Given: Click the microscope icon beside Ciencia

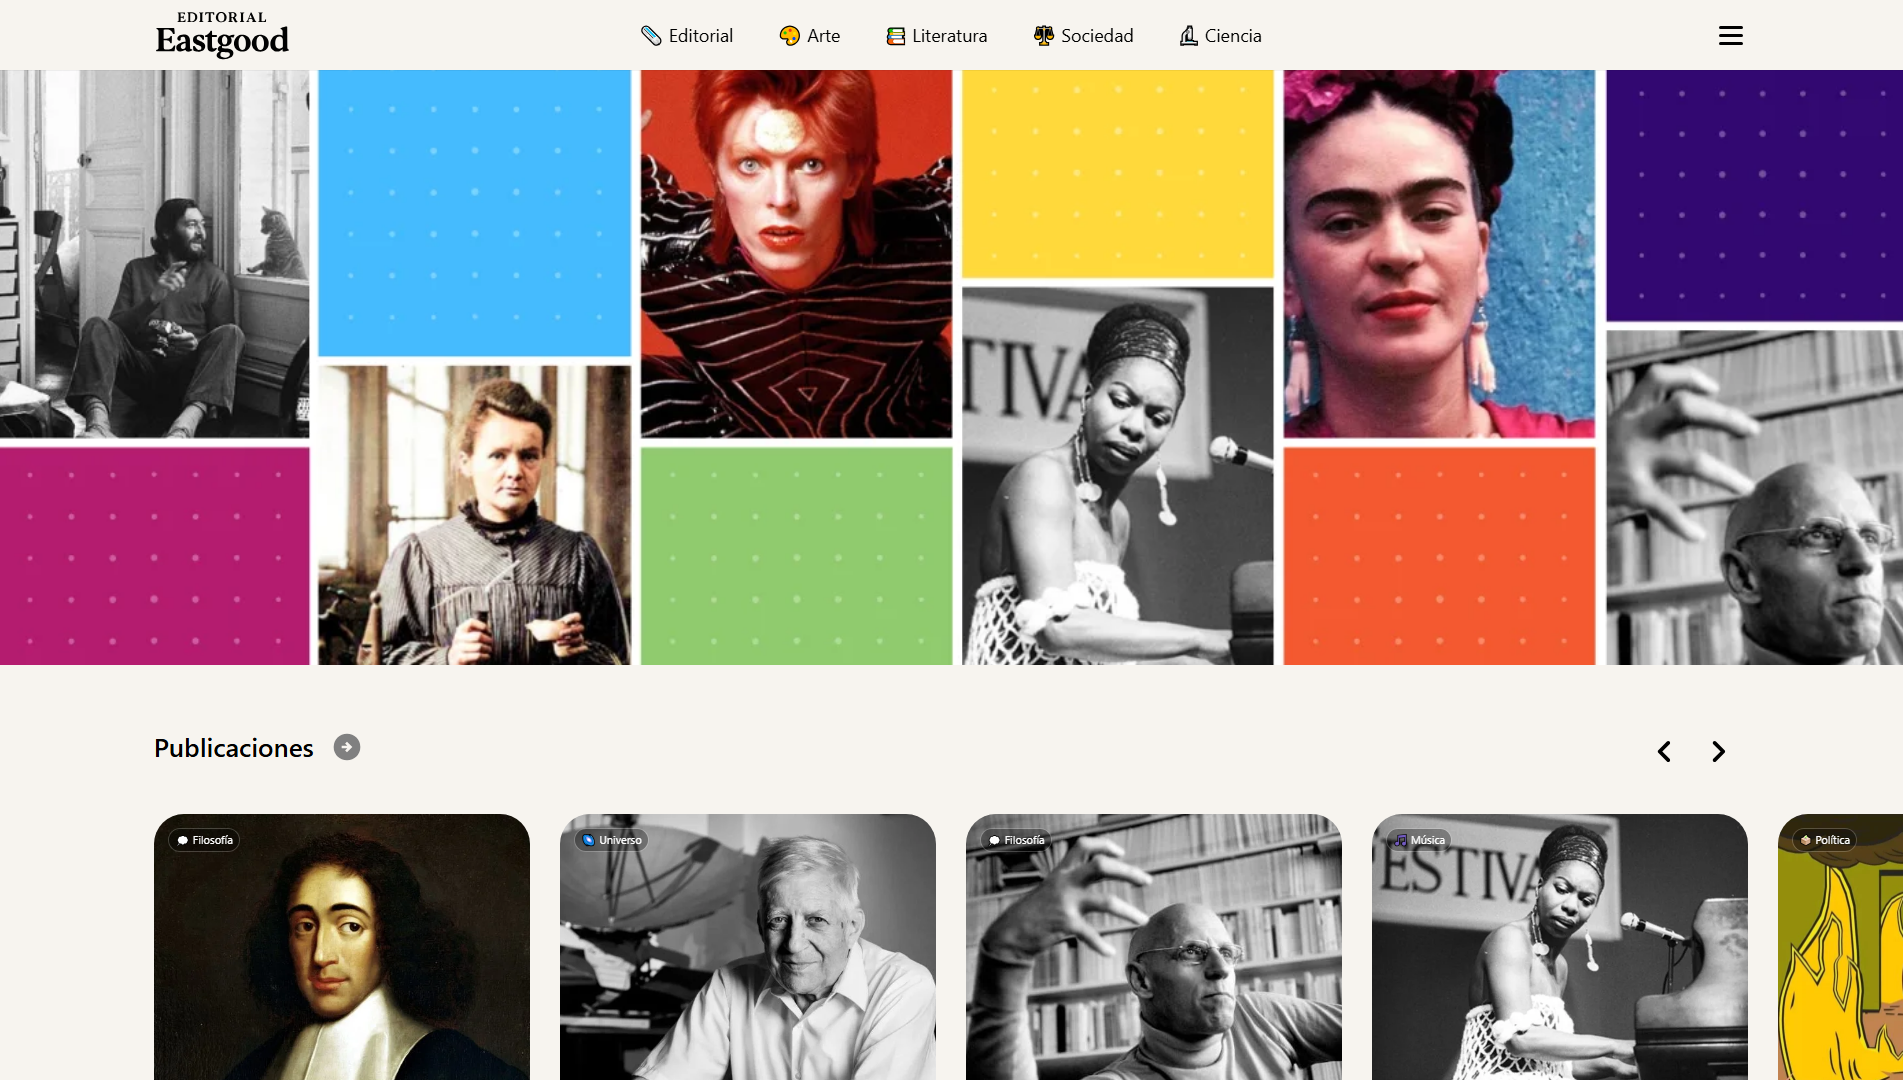Looking at the screenshot, I should [1188, 36].
